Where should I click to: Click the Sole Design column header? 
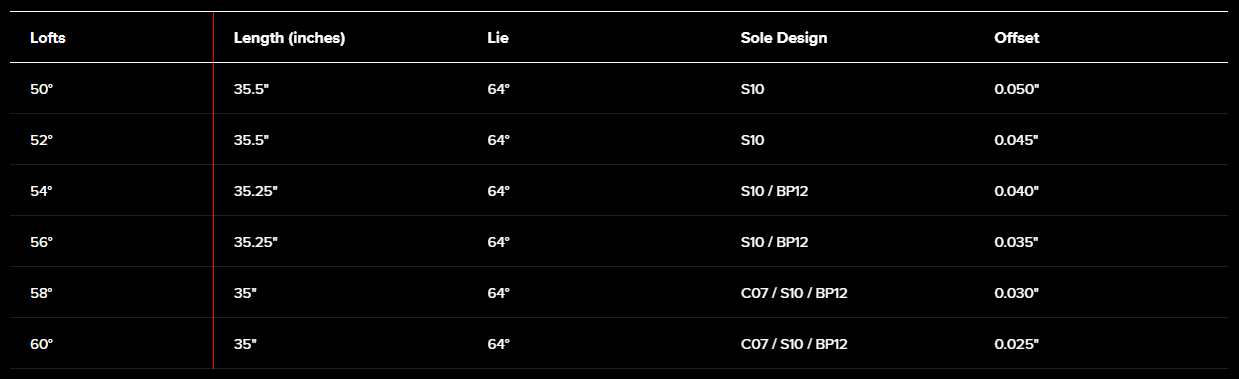(x=784, y=38)
